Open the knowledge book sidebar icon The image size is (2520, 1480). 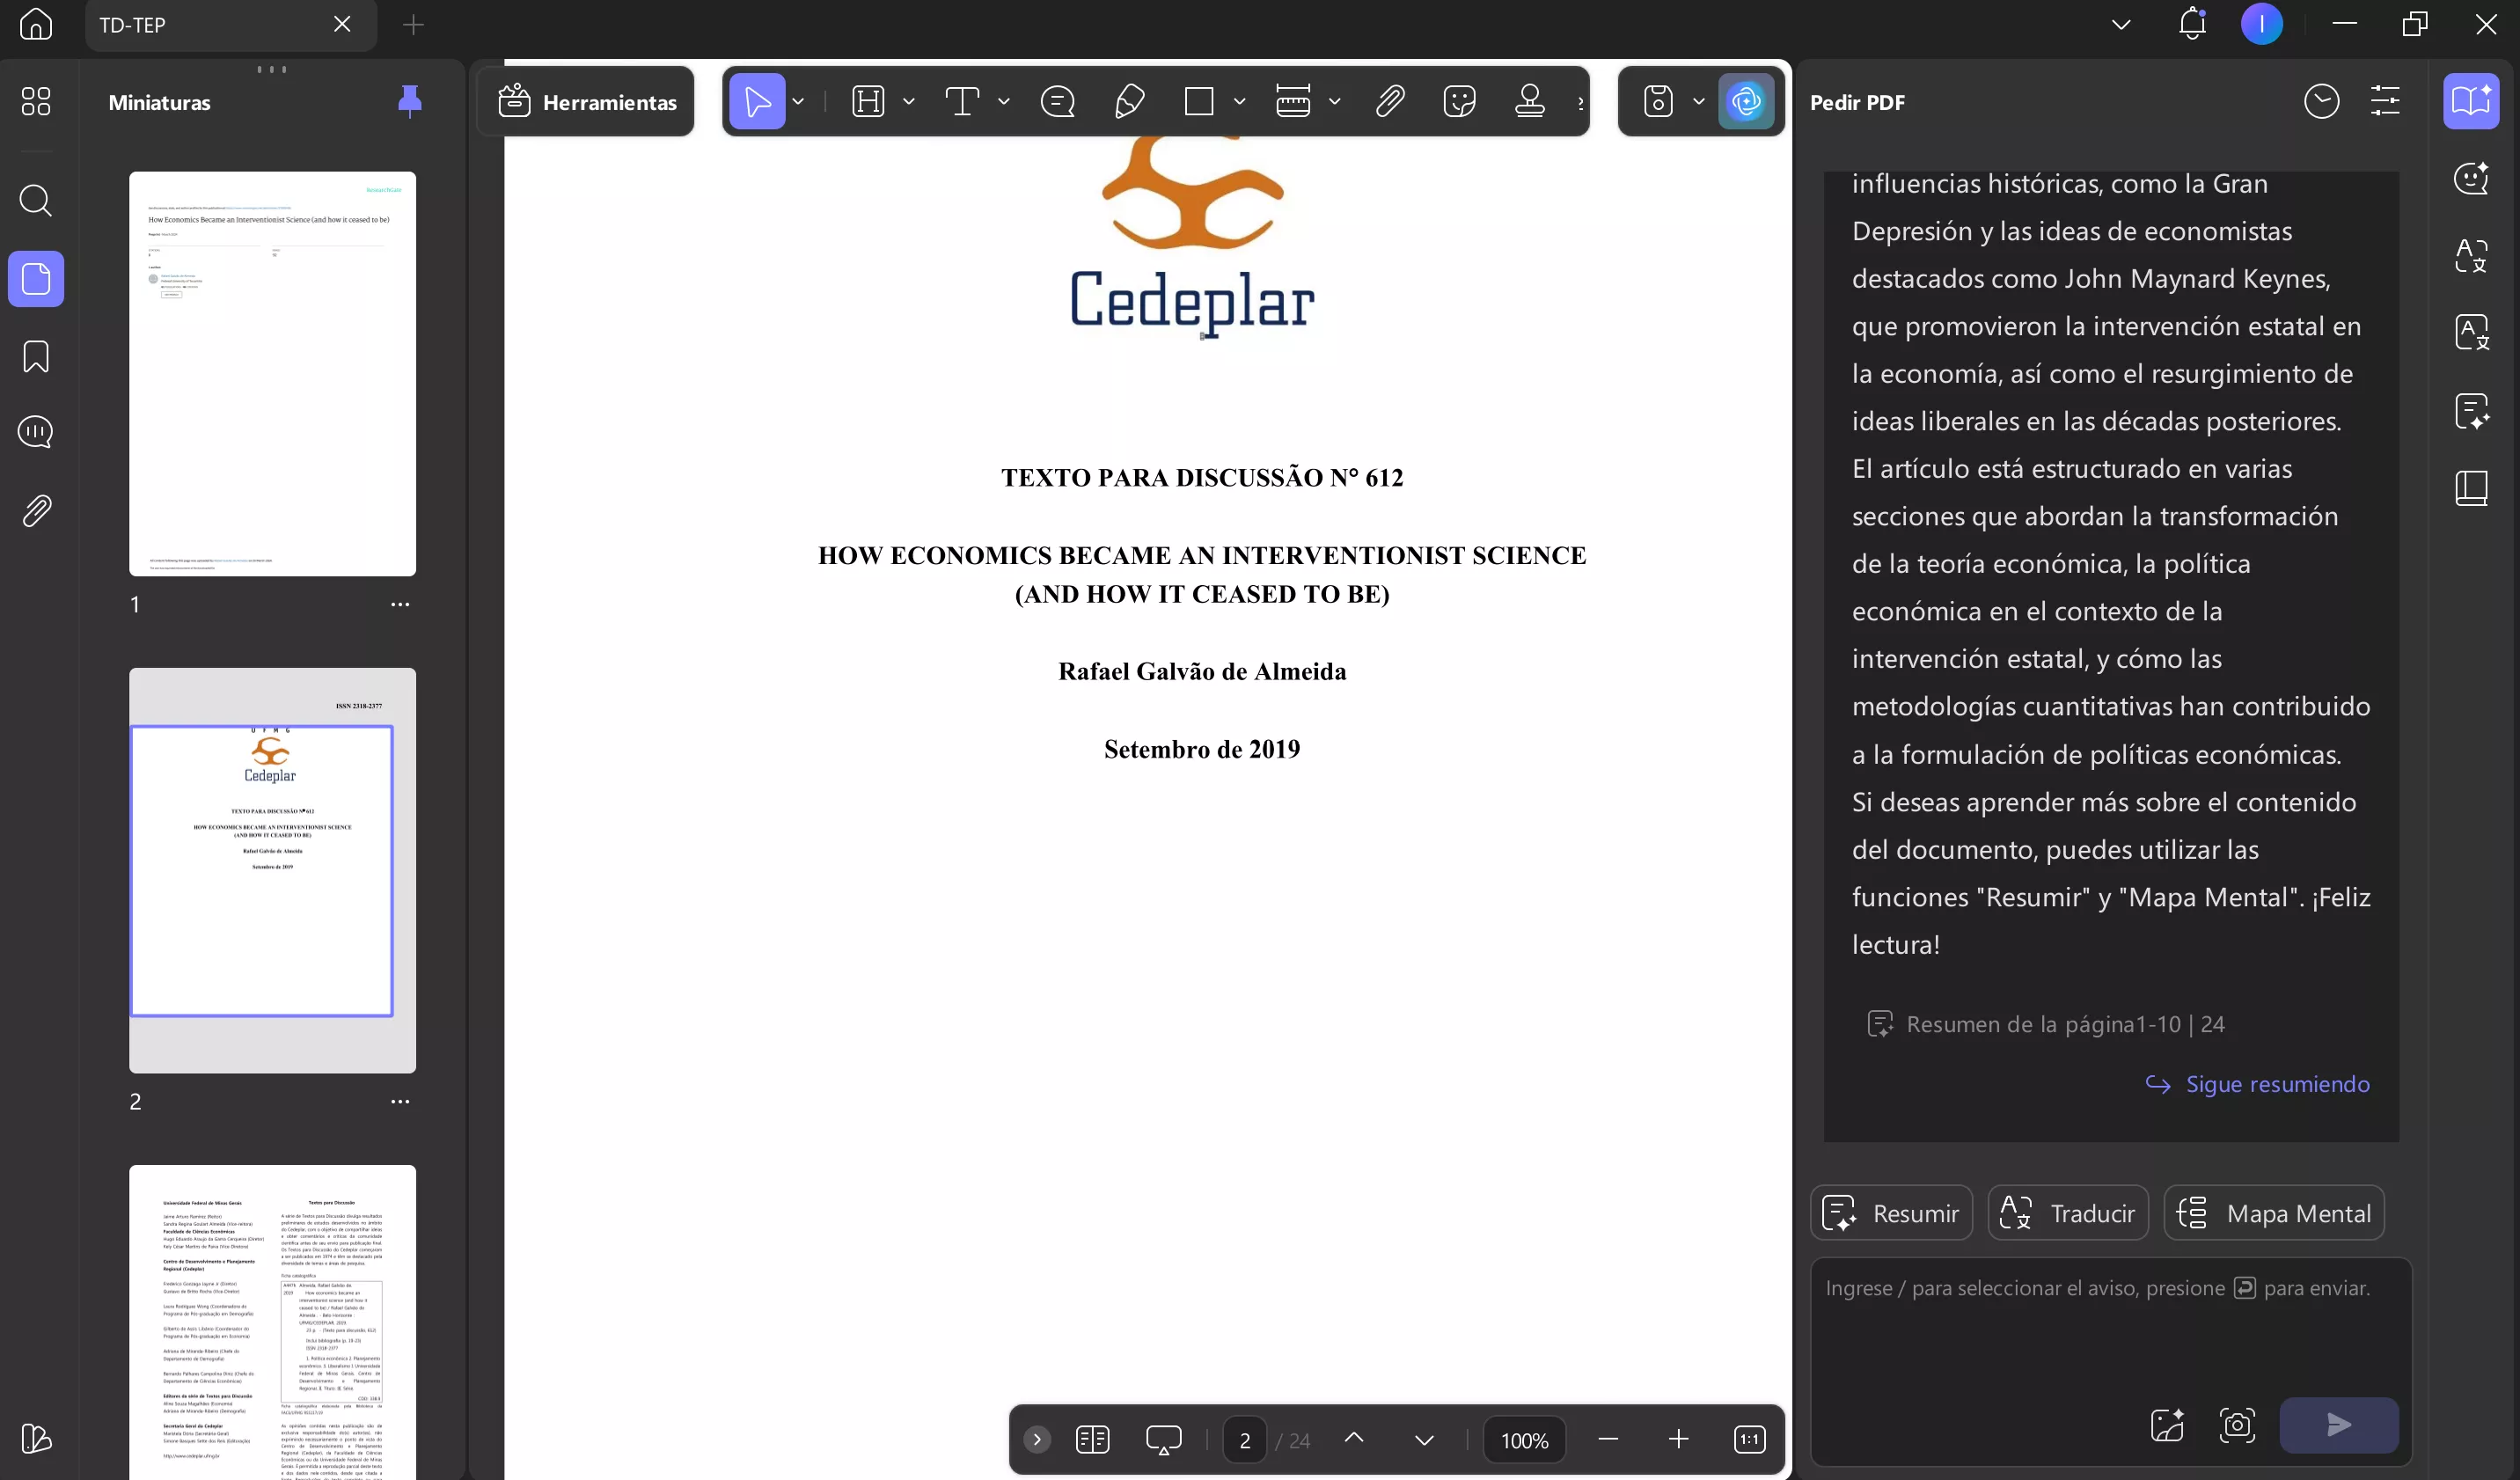[x=2471, y=488]
